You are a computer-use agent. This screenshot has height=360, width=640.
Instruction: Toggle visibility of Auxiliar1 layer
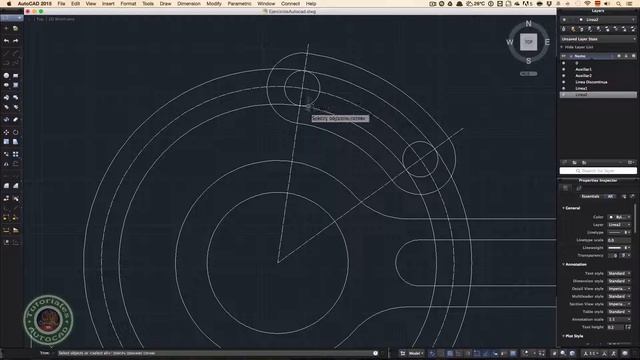click(564, 69)
